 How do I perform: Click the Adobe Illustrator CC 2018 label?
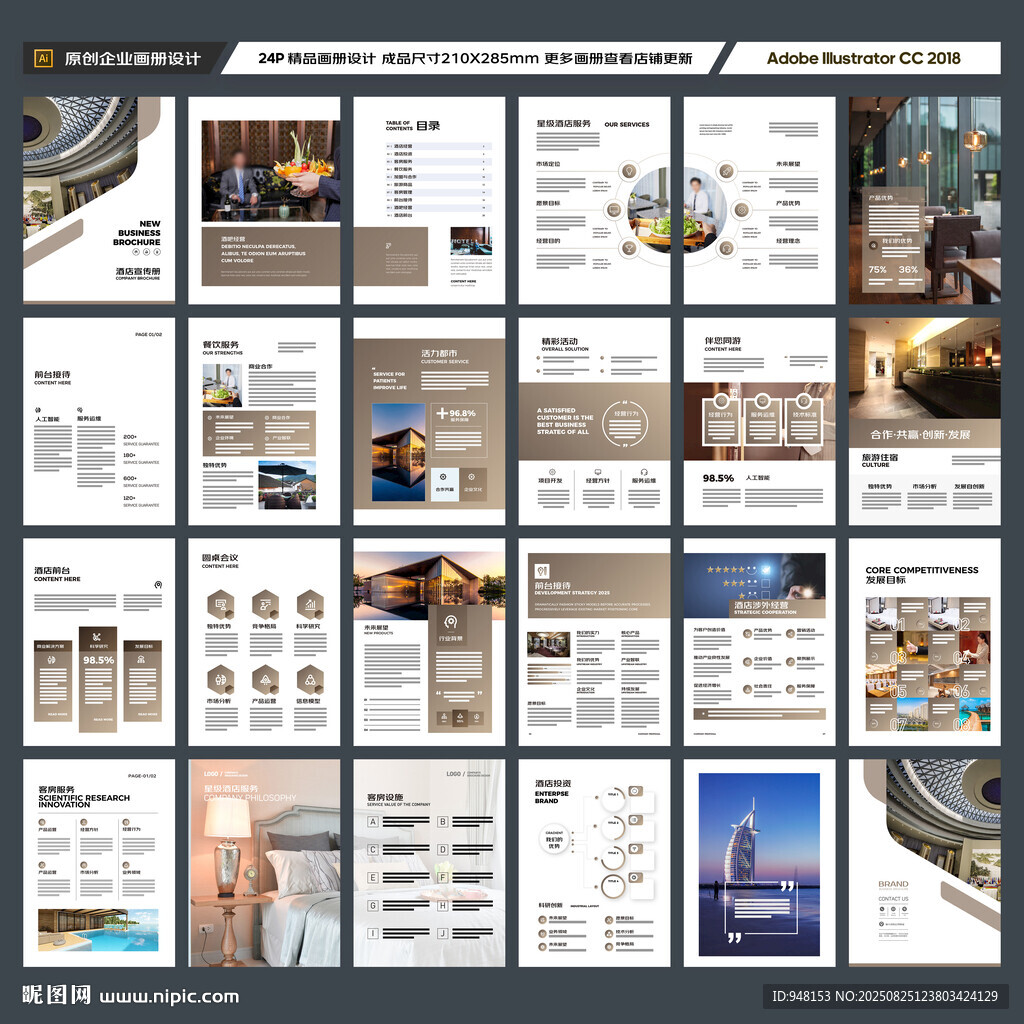pos(863,58)
